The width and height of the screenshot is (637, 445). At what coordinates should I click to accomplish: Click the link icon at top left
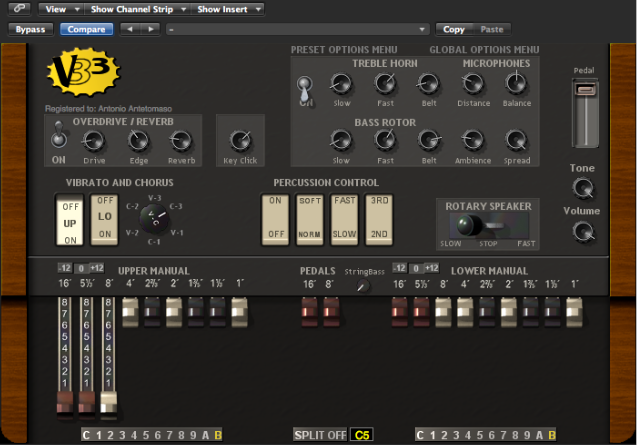point(19,9)
